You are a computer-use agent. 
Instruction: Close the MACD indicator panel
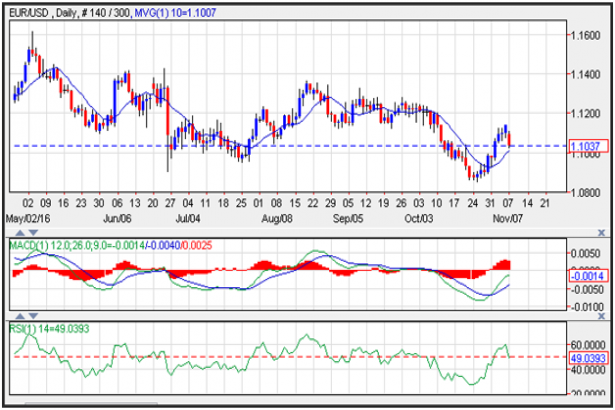[601, 230]
